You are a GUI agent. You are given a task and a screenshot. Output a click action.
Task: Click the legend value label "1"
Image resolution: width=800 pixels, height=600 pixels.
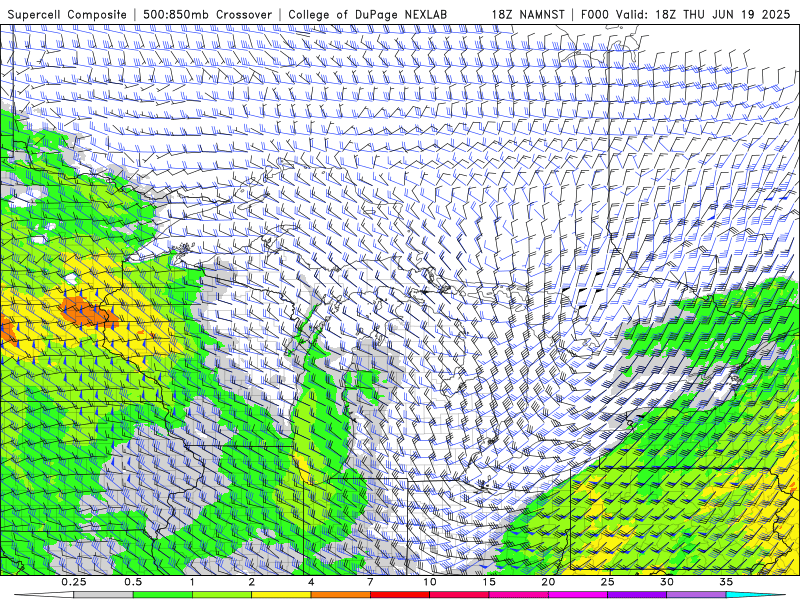(x=192, y=582)
